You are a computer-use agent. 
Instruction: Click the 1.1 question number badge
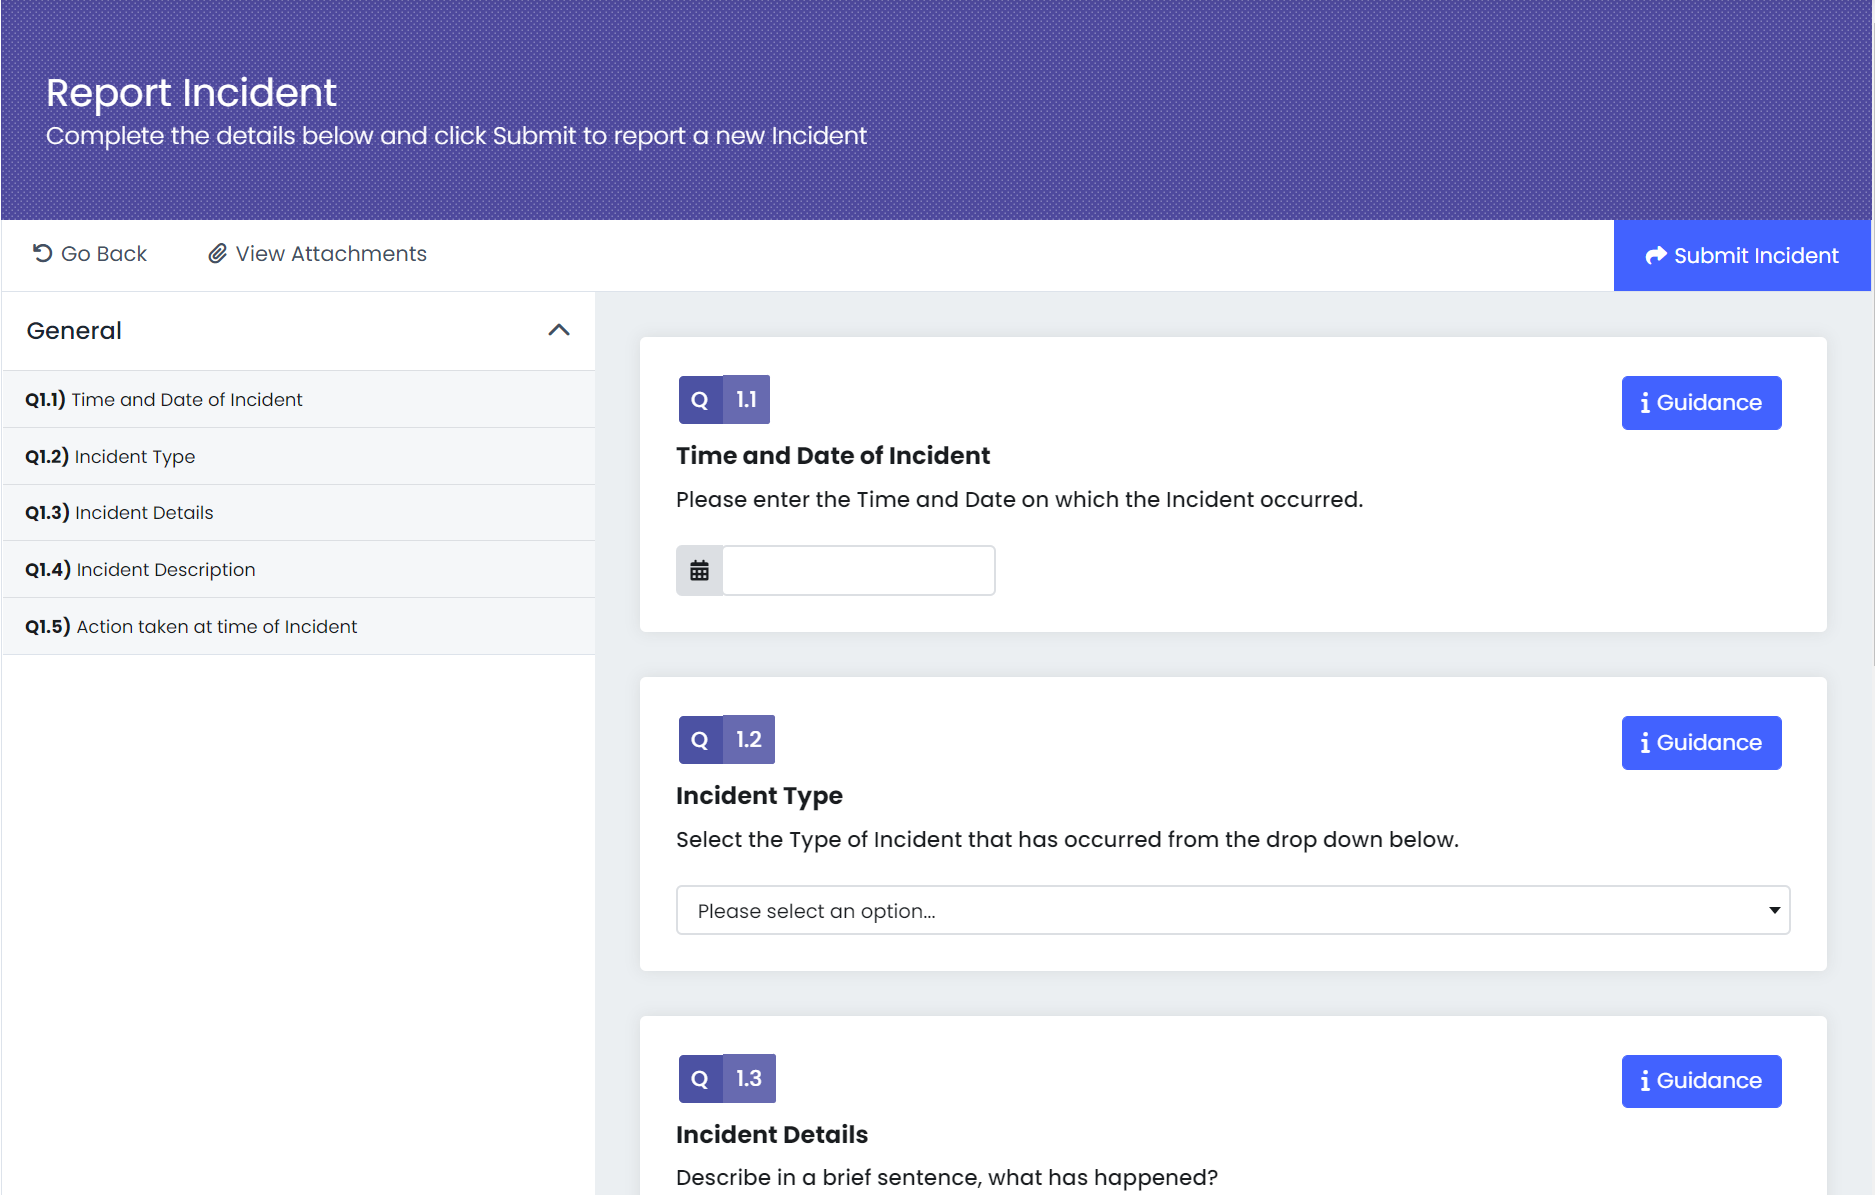(x=746, y=400)
